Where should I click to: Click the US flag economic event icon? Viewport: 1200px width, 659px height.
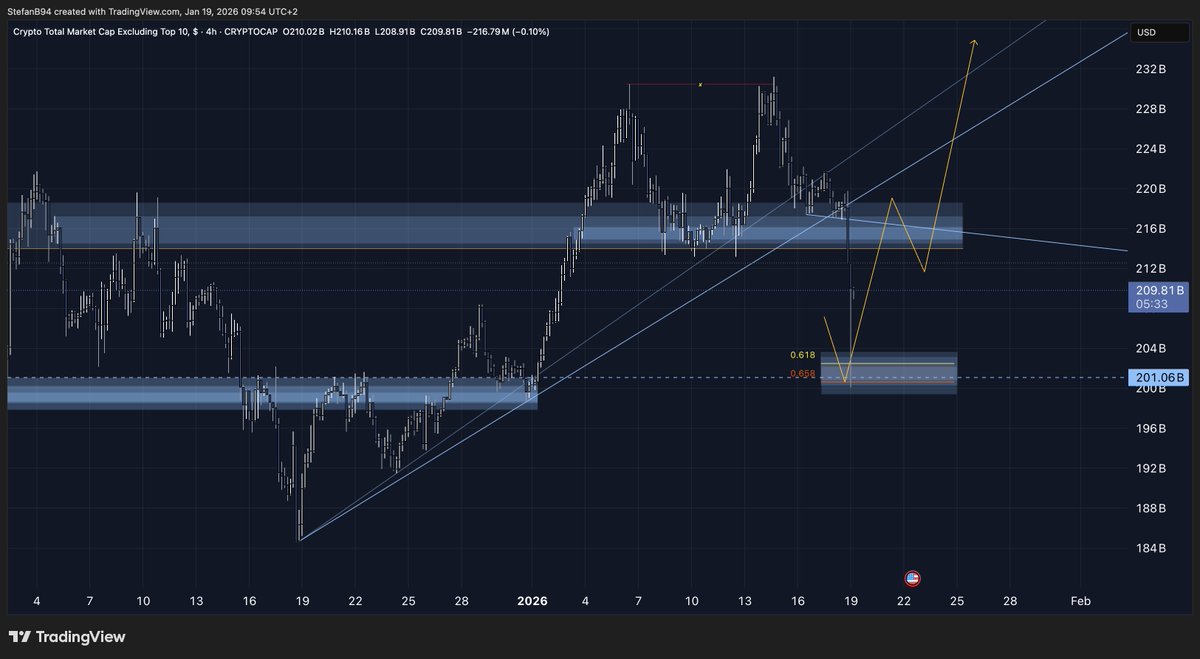coord(911,577)
